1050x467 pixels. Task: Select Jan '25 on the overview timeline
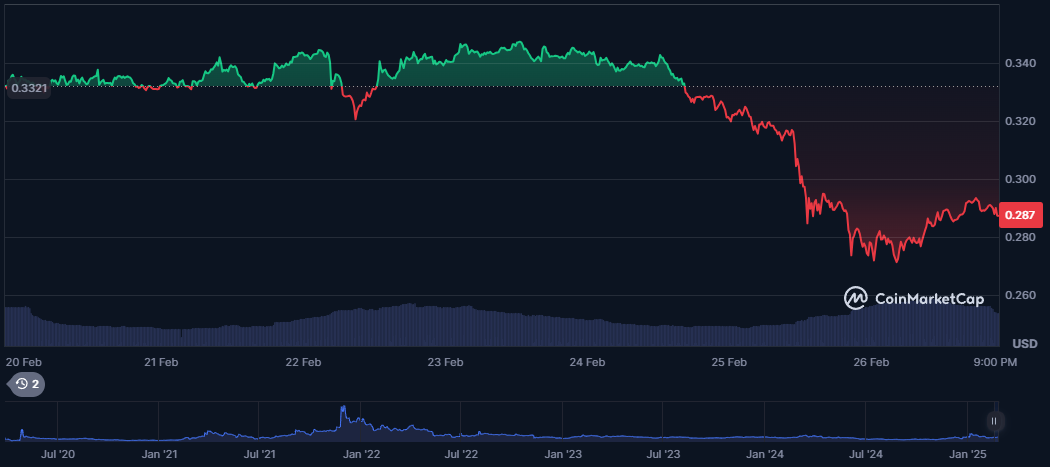click(968, 454)
